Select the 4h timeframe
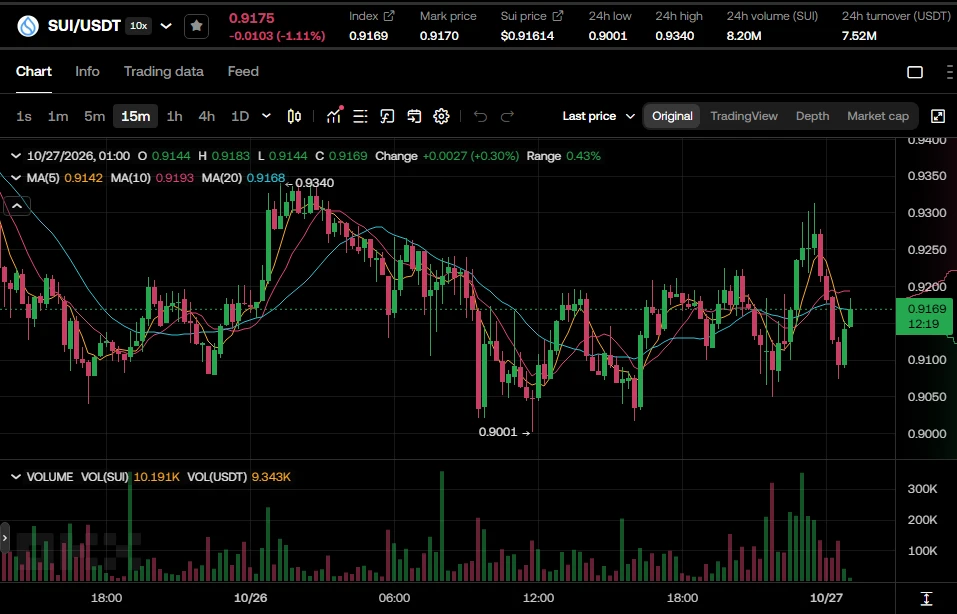Image resolution: width=957 pixels, height=614 pixels. tap(207, 116)
